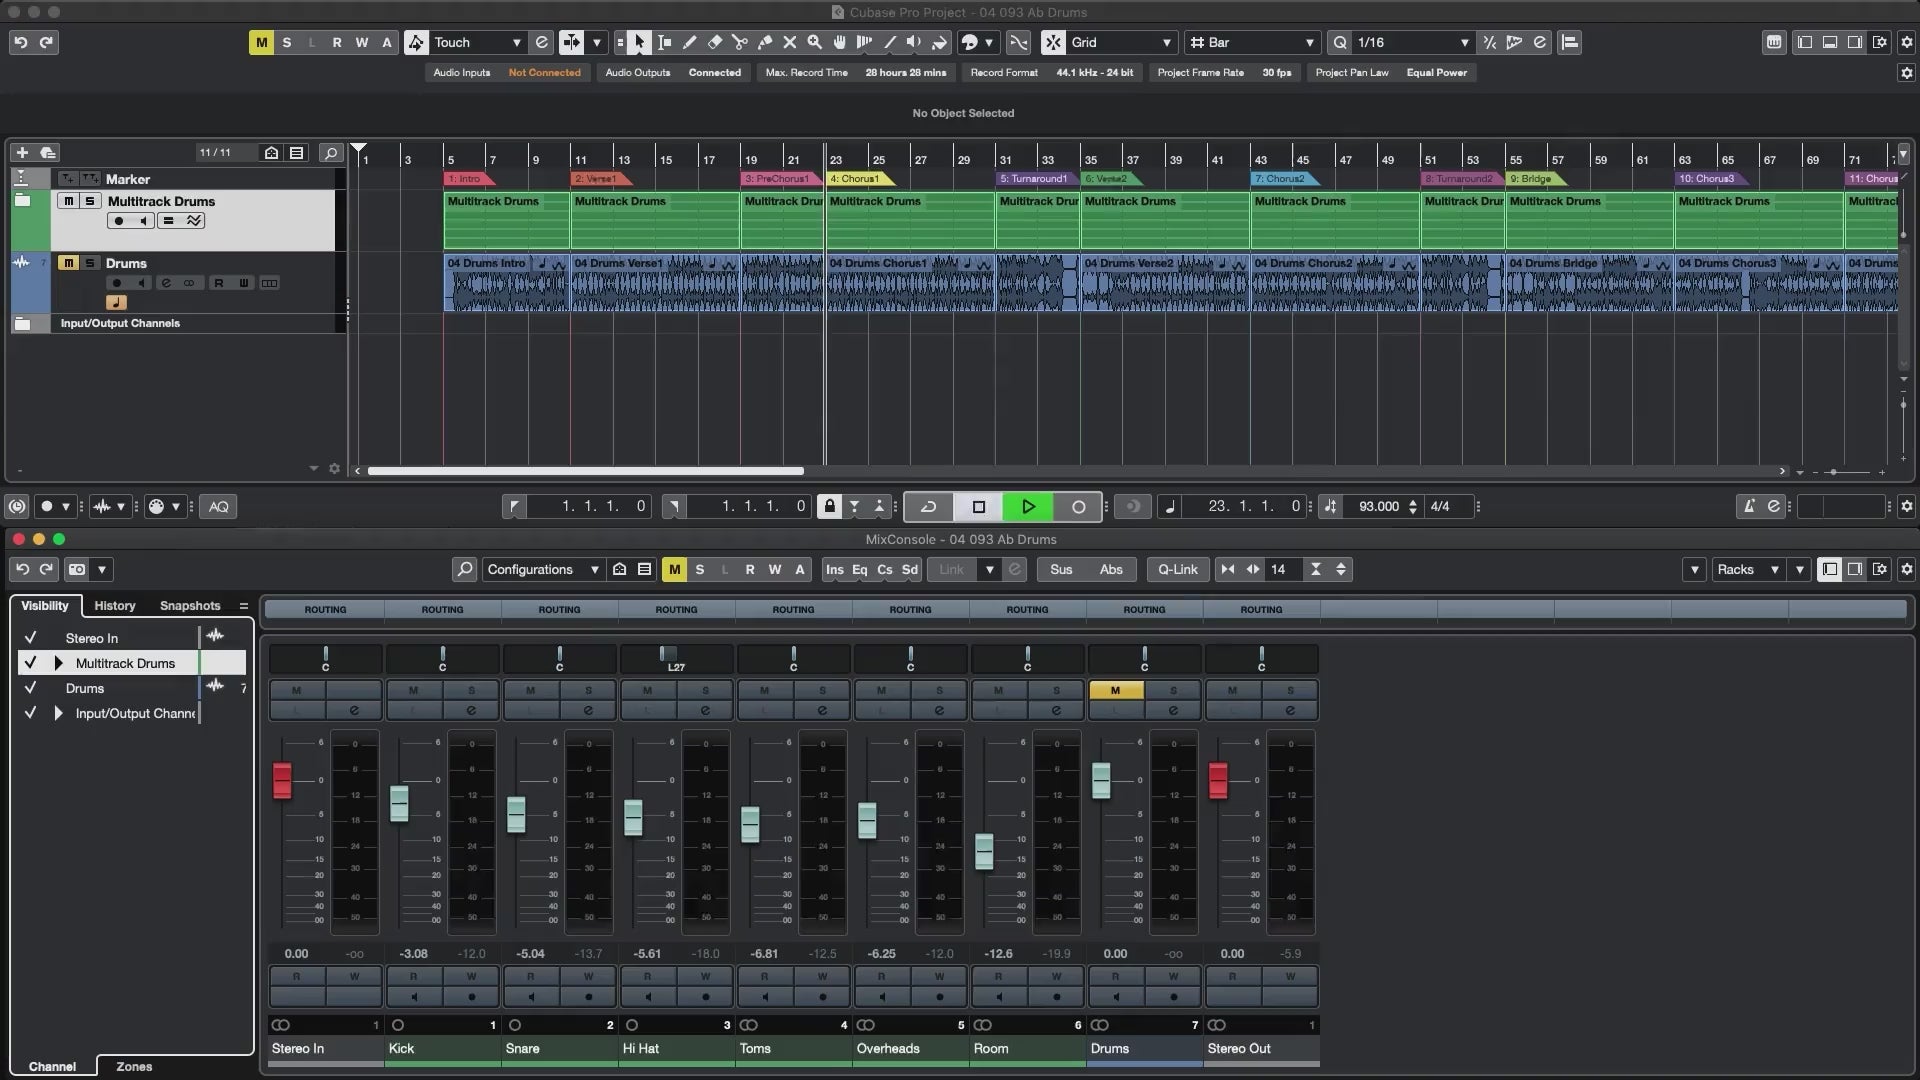Open the MixConsole Link dropdown arrow
Image resolution: width=1920 pixels, height=1080 pixels.
[x=990, y=569]
